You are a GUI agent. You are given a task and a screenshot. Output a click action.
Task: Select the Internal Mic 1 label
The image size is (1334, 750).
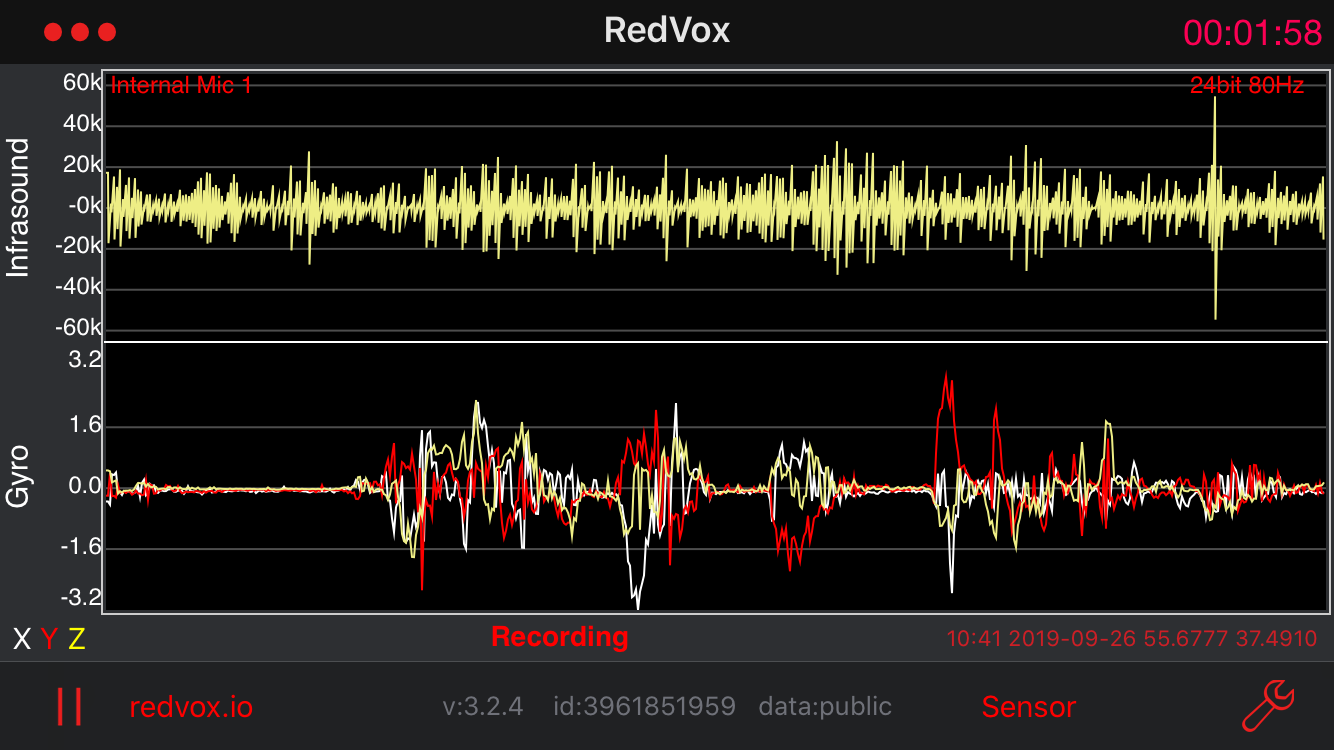click(x=181, y=86)
